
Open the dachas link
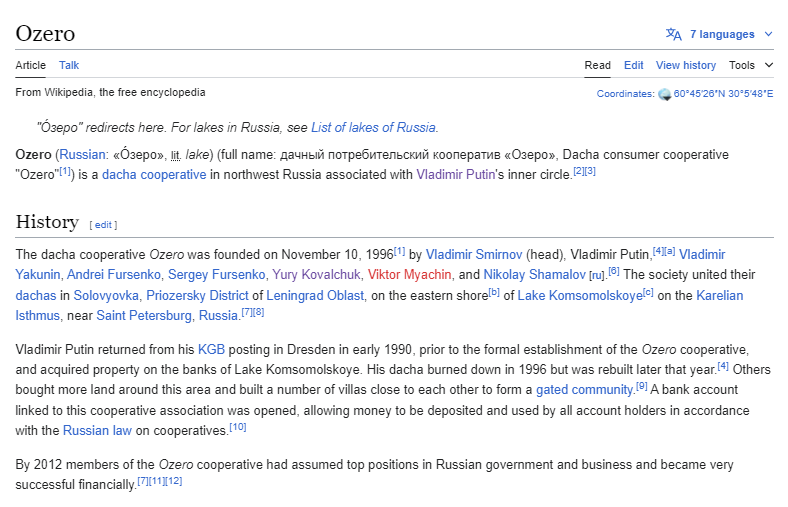[x=36, y=295]
